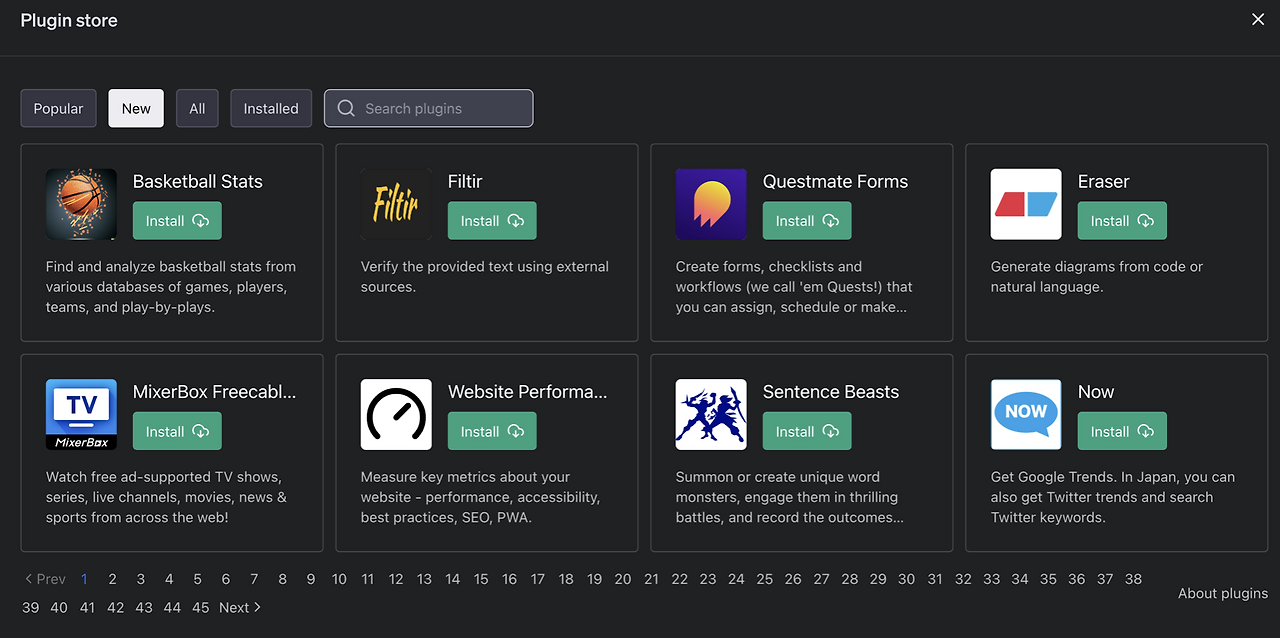Install the Eraser plugin
This screenshot has height=638, width=1280.
[x=1122, y=221]
